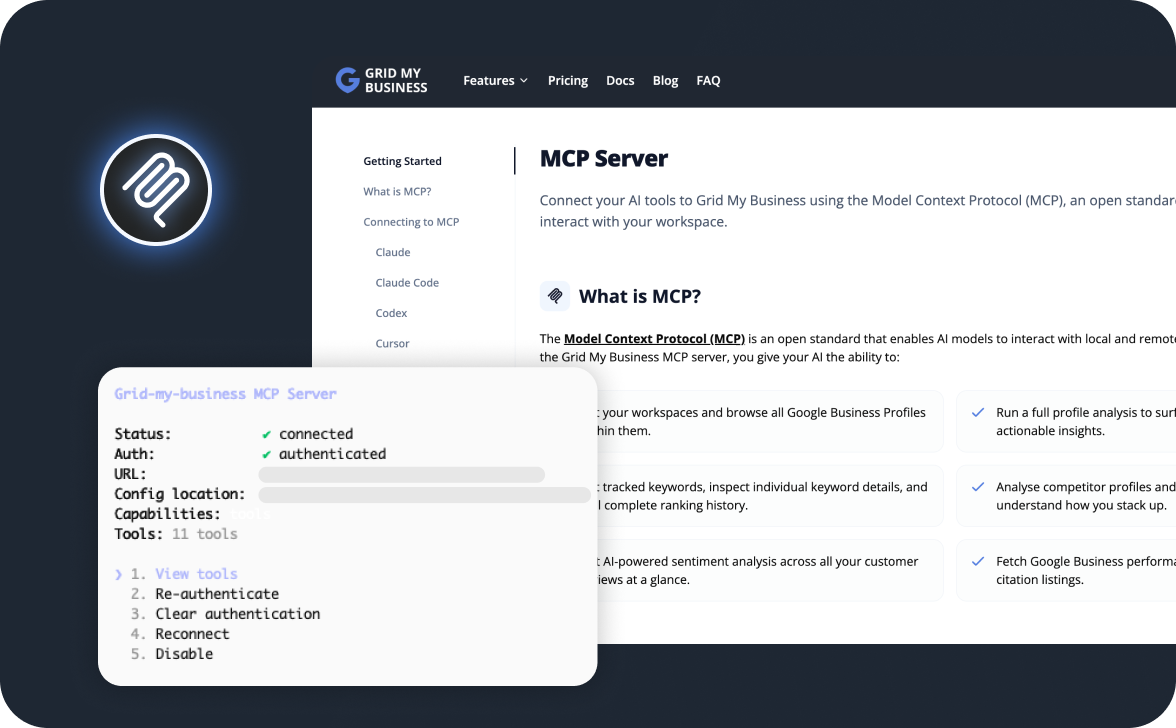Click the Auth: label
The height and width of the screenshot is (728, 1176).
134,454
